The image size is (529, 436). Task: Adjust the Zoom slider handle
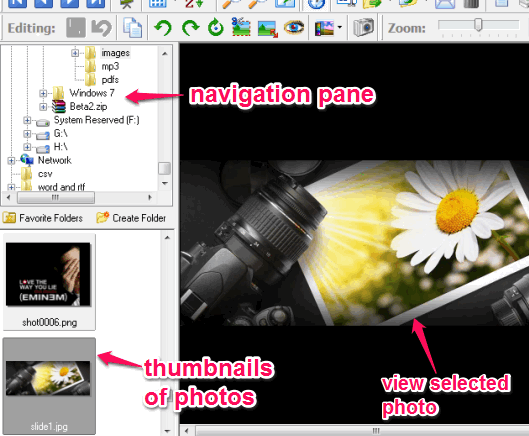coord(478,25)
